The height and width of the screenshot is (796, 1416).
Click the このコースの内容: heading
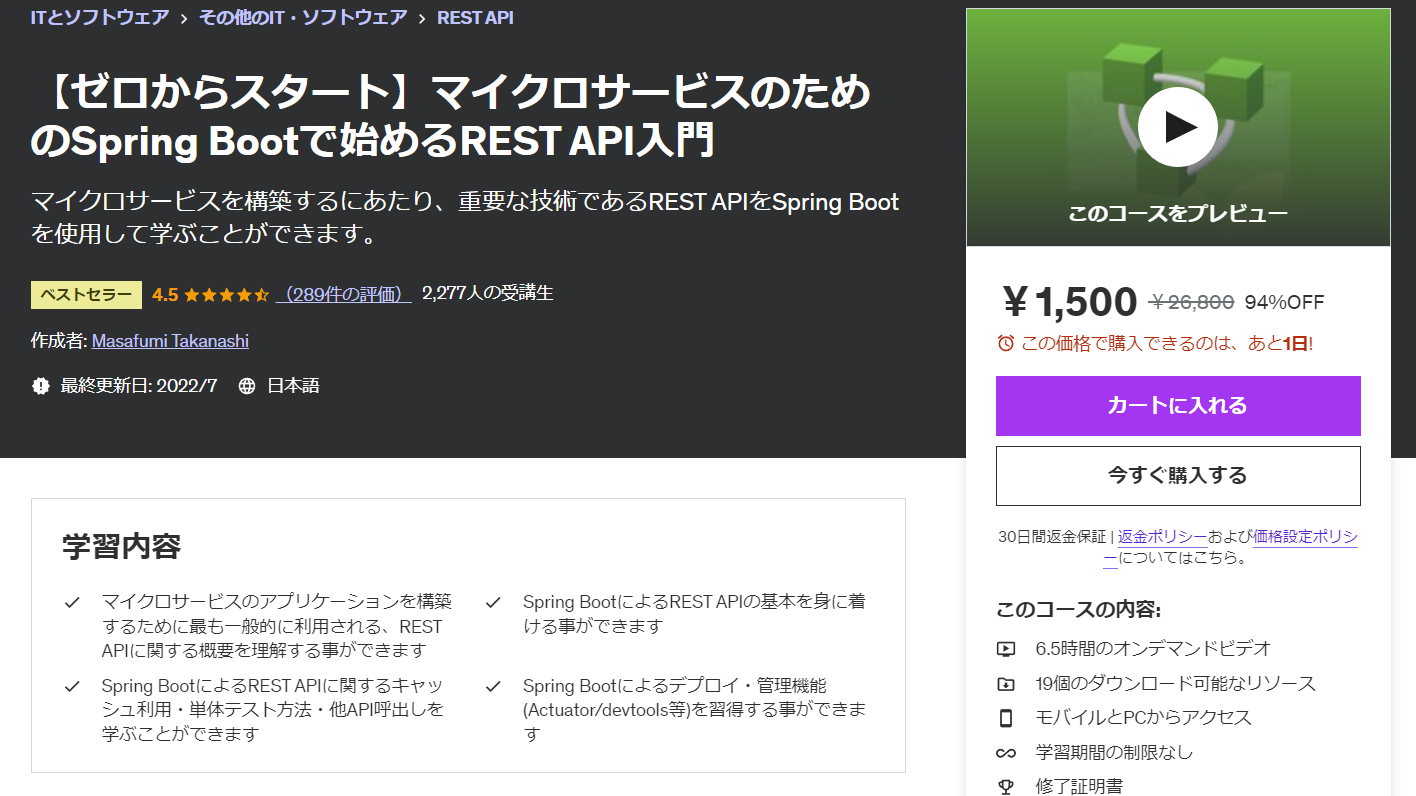(x=1079, y=610)
